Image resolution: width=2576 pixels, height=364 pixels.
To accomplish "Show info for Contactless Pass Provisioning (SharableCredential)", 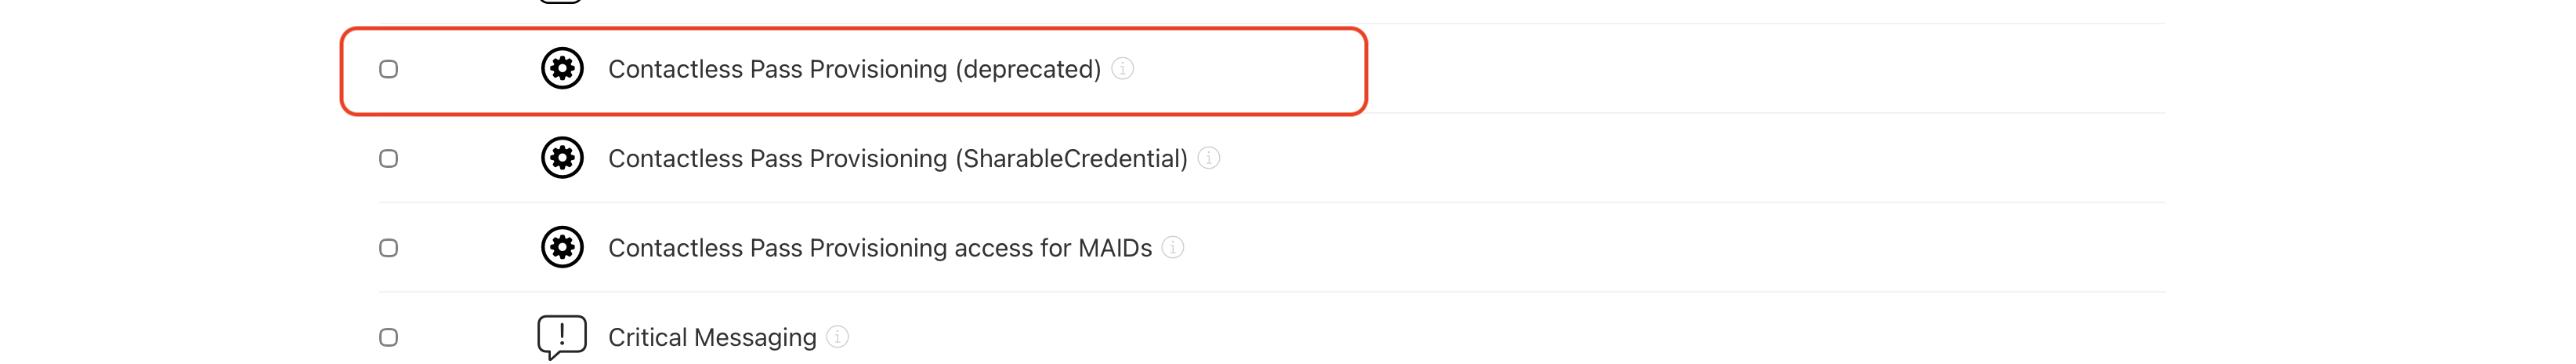I will (x=1209, y=158).
